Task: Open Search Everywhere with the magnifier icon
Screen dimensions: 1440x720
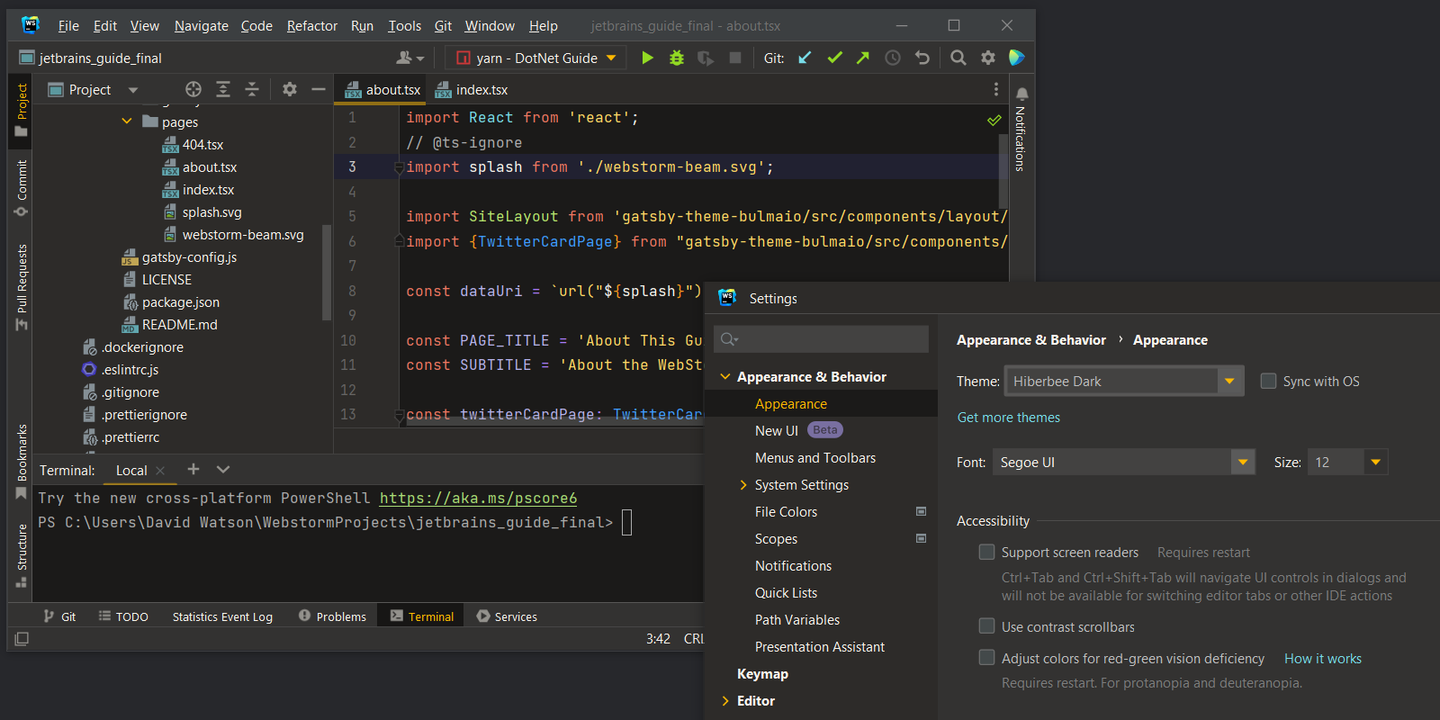Action: tap(957, 57)
